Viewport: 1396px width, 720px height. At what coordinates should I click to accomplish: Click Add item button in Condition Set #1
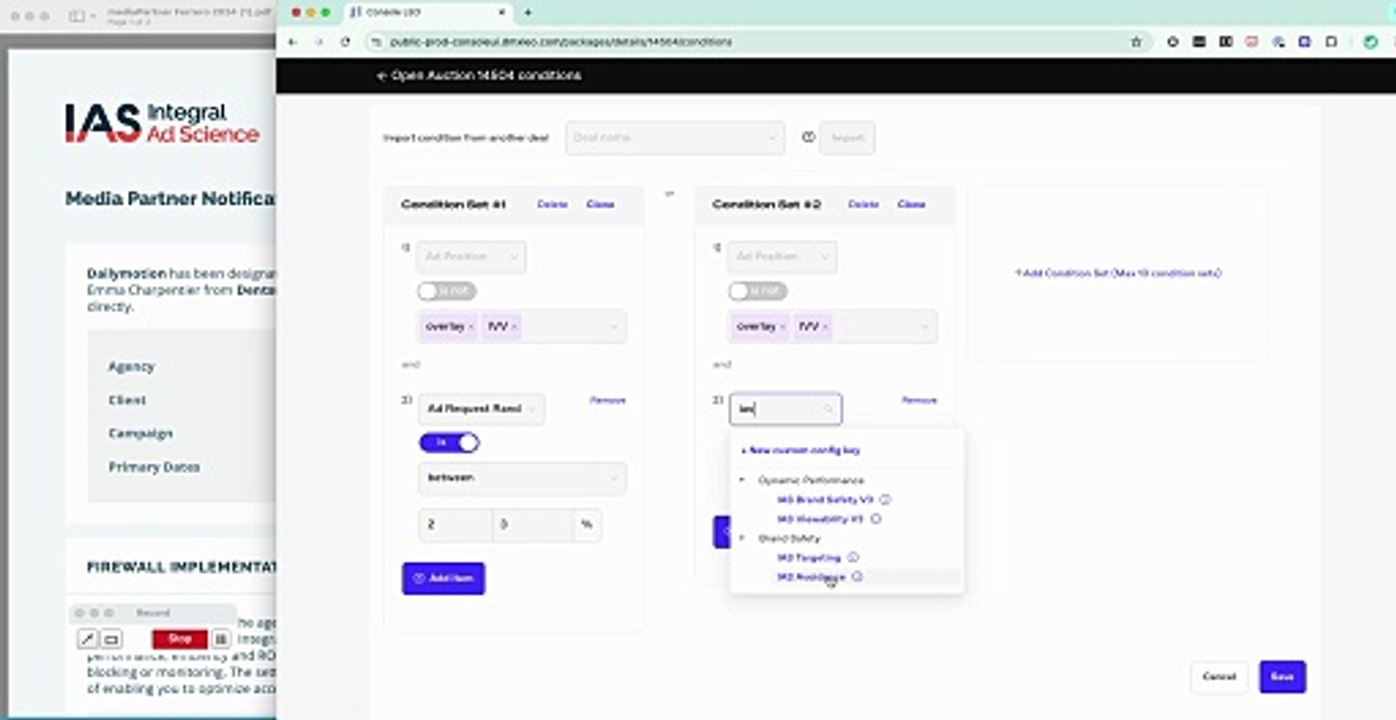tap(443, 578)
